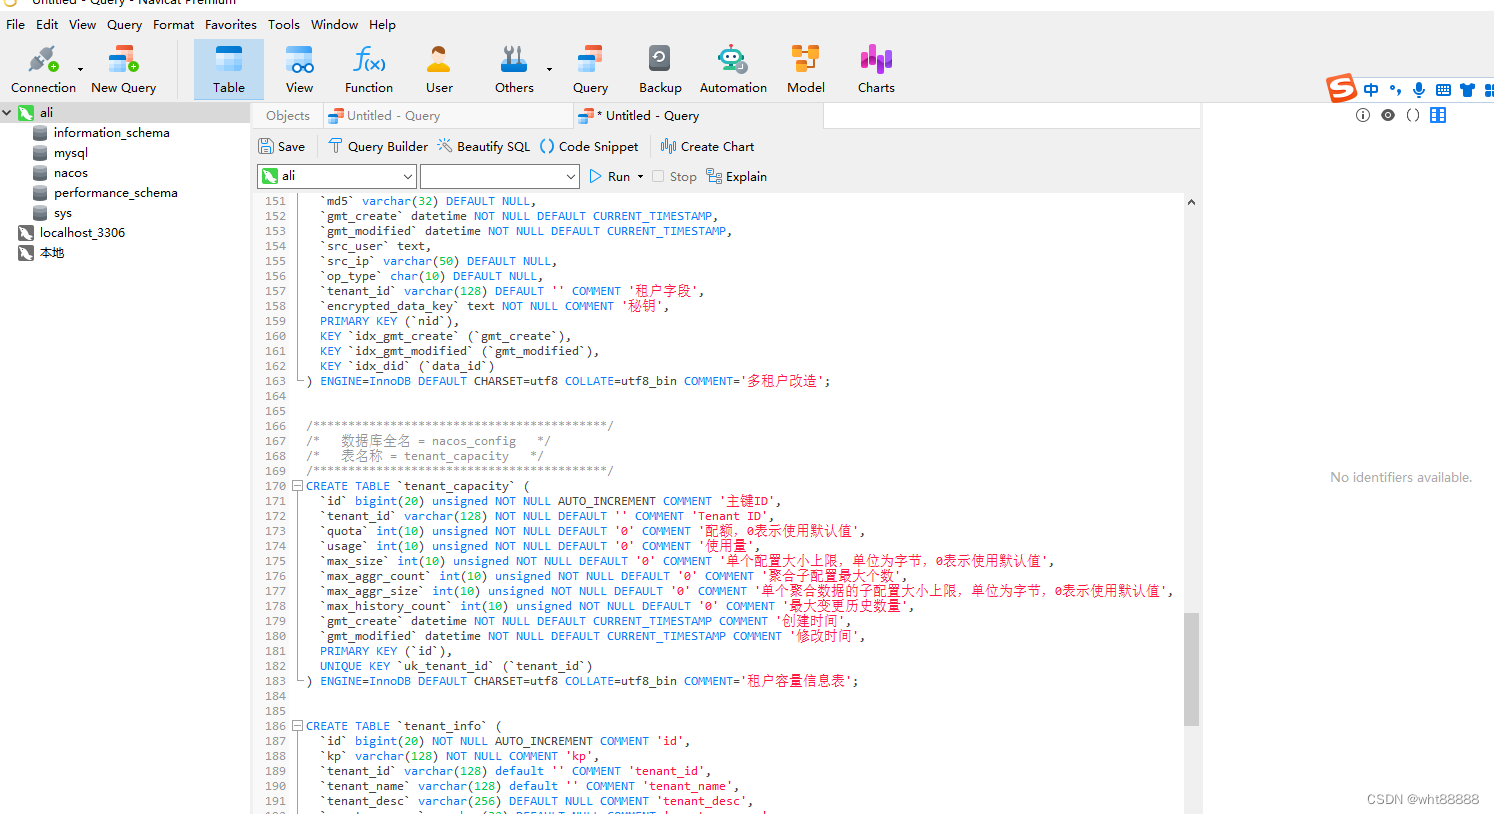Open the Query Builder

378,146
